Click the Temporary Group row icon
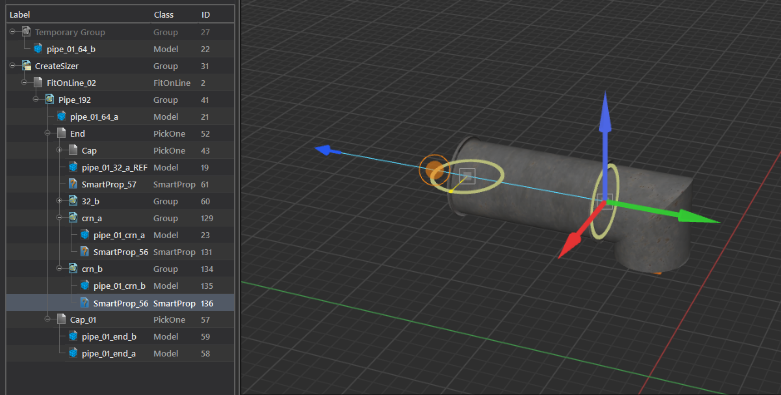The height and width of the screenshot is (395, 781). [26, 32]
